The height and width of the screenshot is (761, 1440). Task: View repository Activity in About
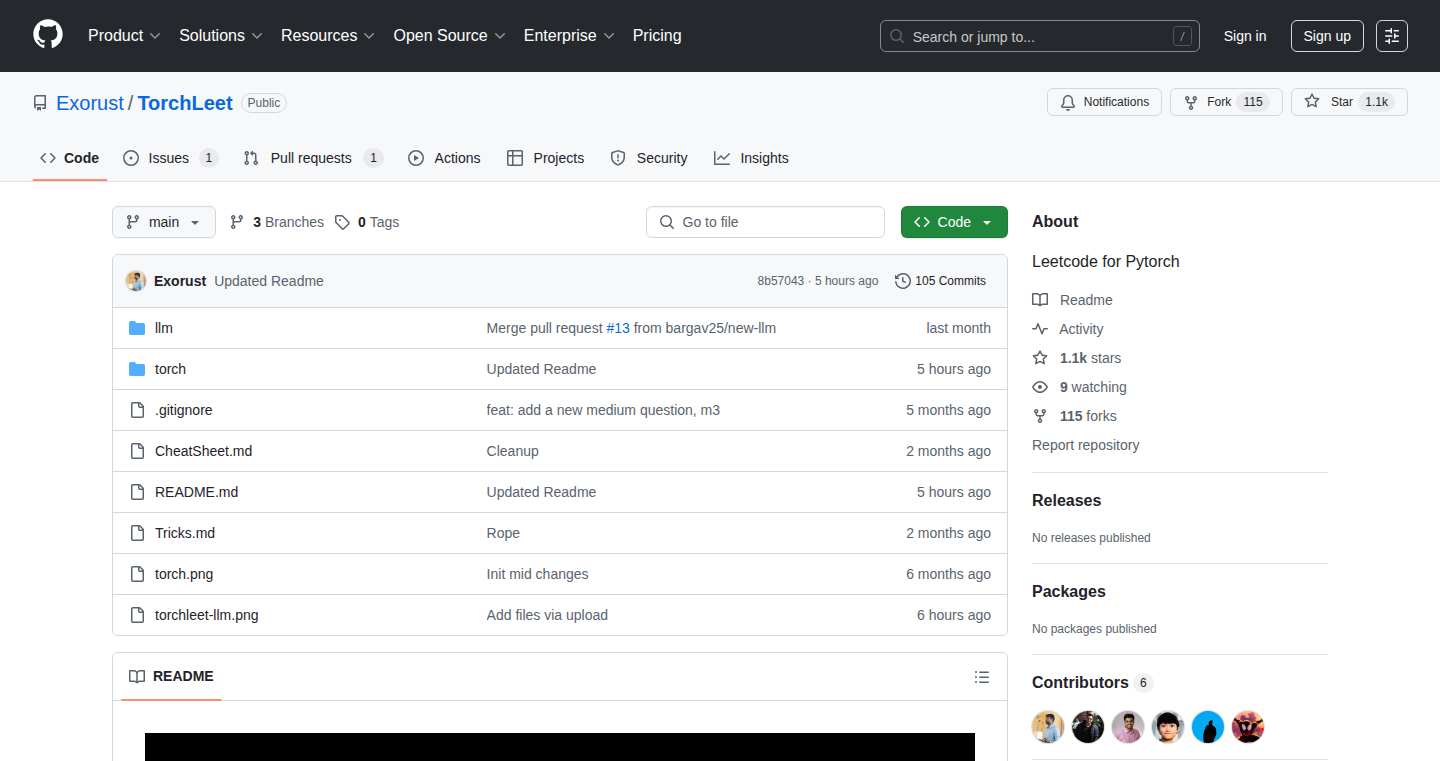coord(1068,329)
